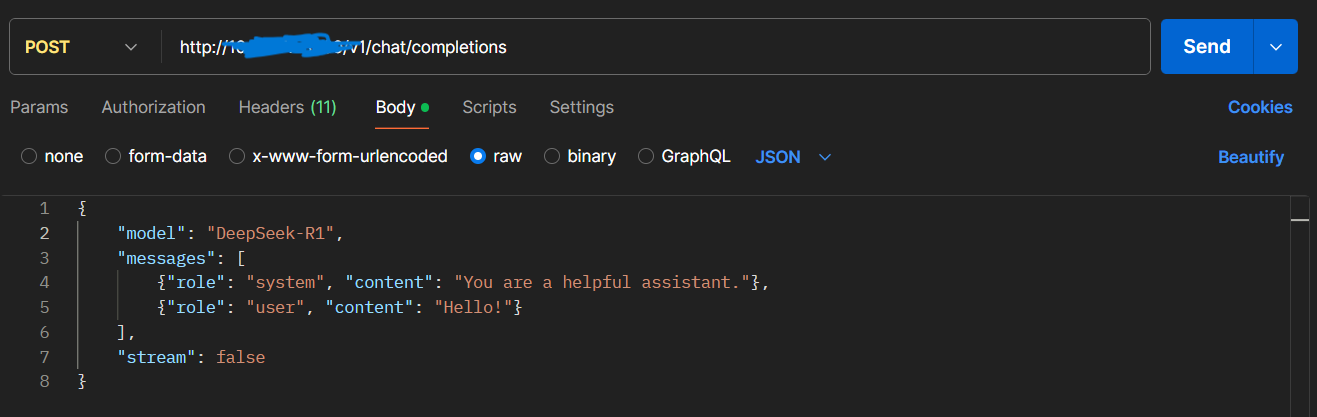Click line number 1 in editor gutter
The width and height of the screenshot is (1317, 417).
43,208
